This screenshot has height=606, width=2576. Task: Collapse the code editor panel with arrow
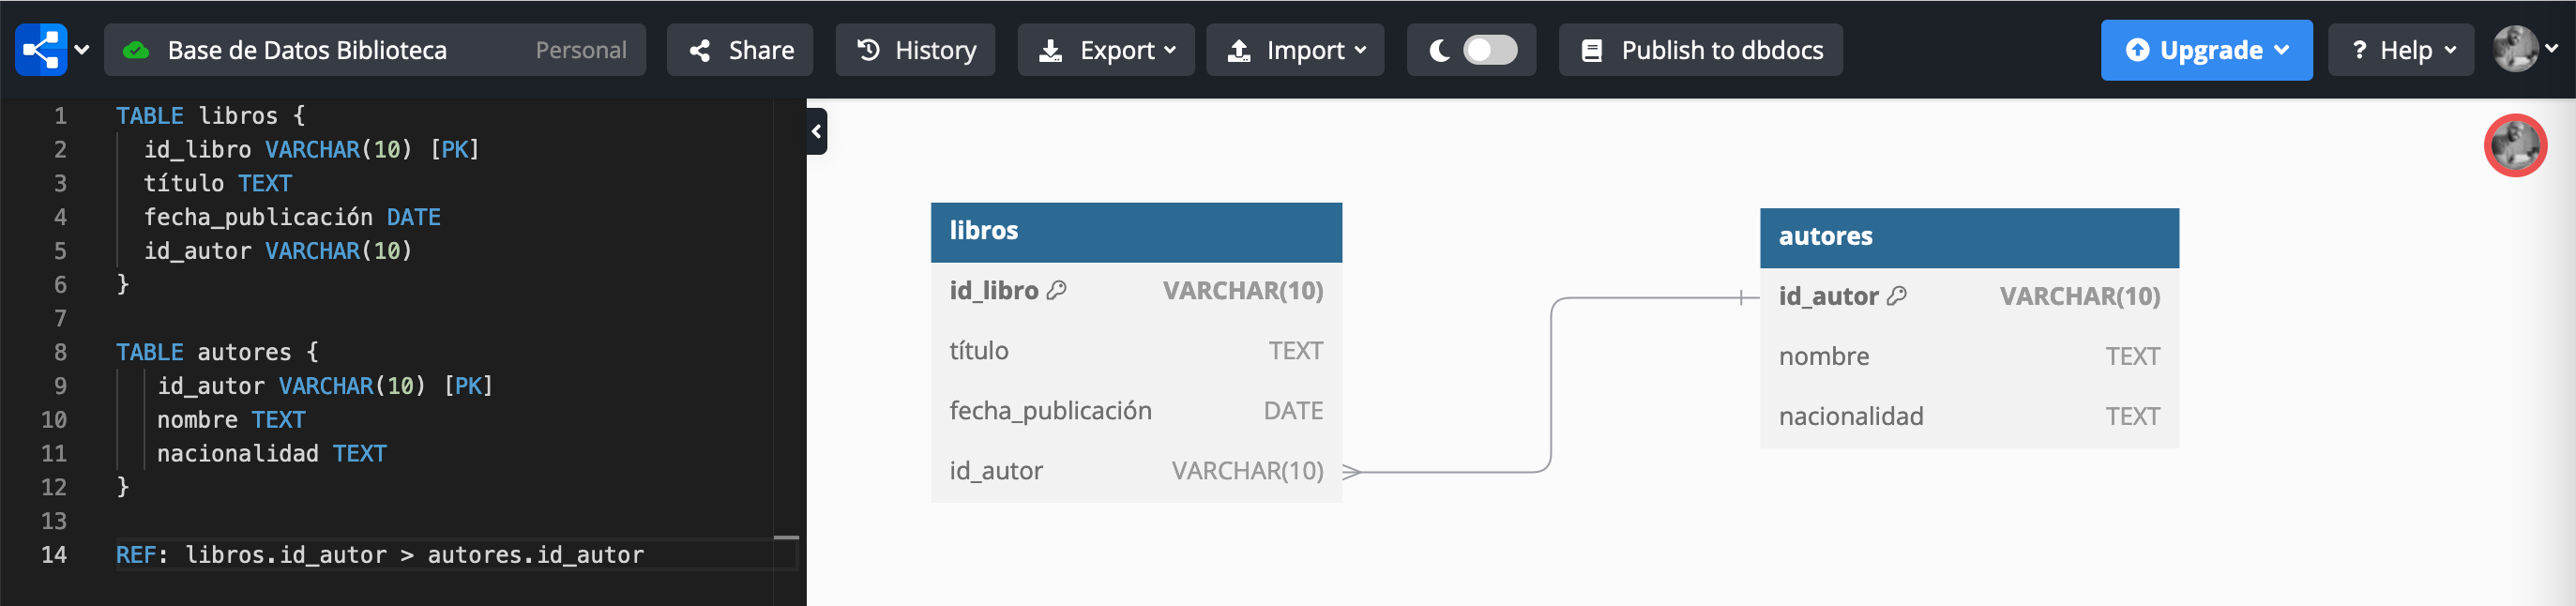[x=816, y=132]
